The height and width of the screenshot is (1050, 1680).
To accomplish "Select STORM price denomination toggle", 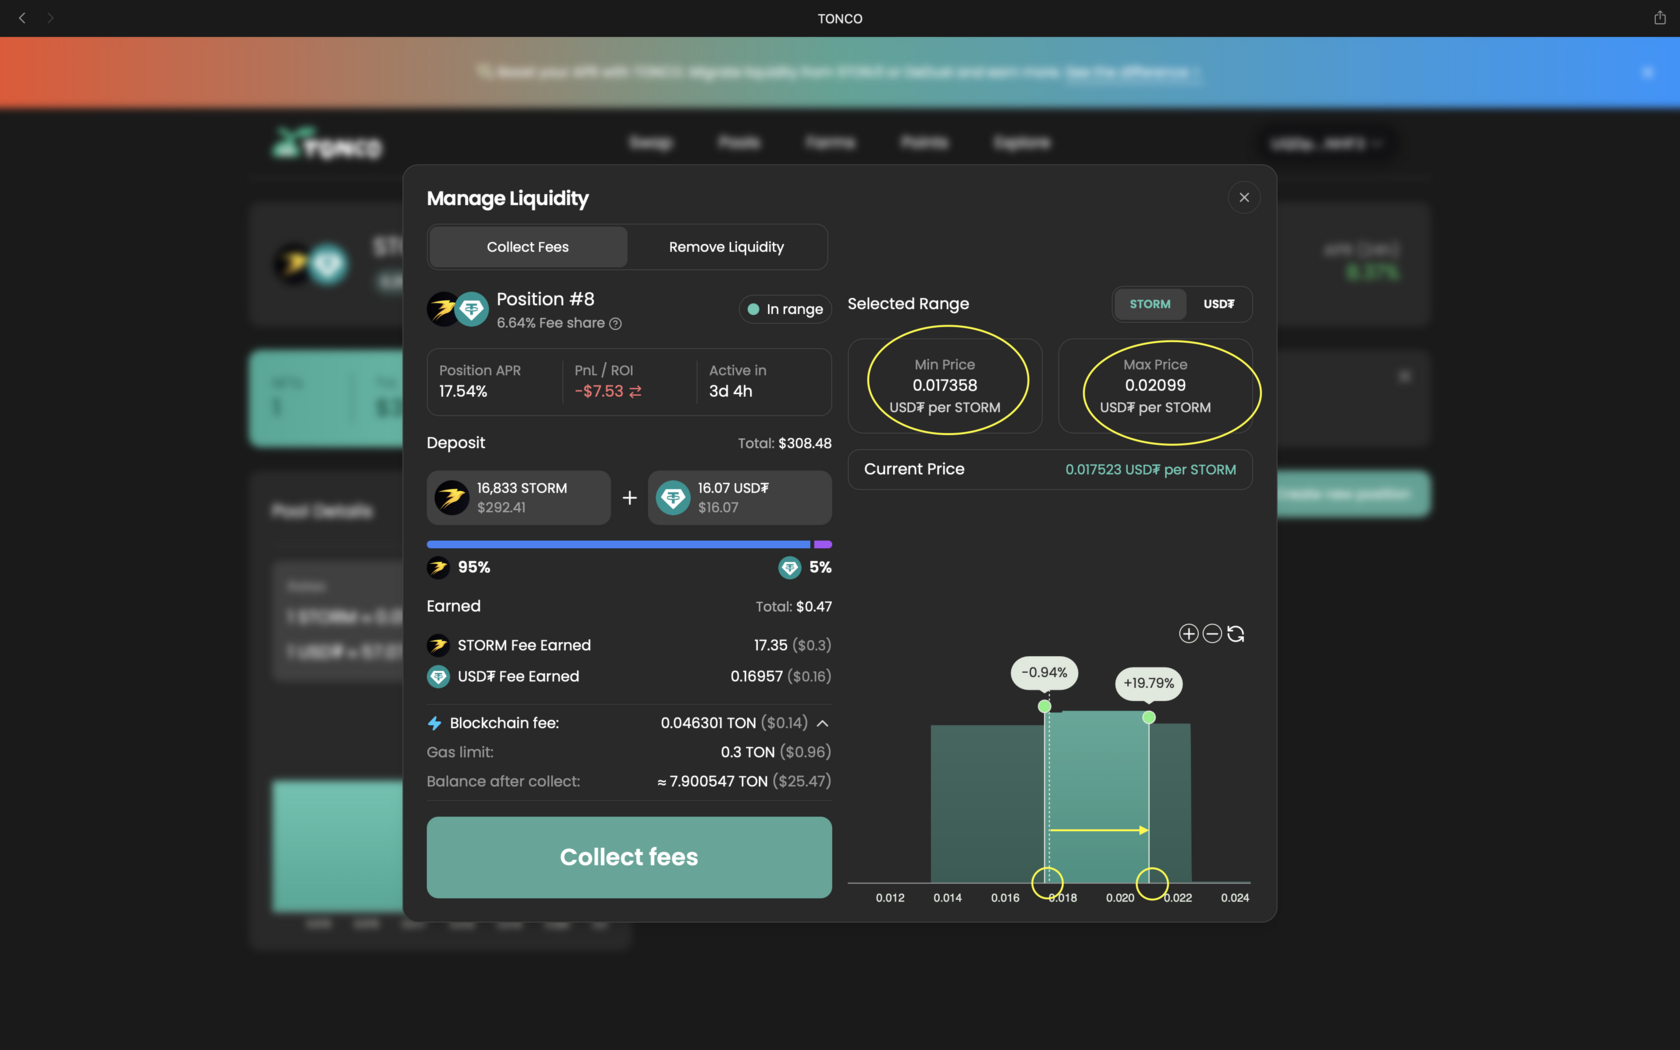I will pos(1150,304).
